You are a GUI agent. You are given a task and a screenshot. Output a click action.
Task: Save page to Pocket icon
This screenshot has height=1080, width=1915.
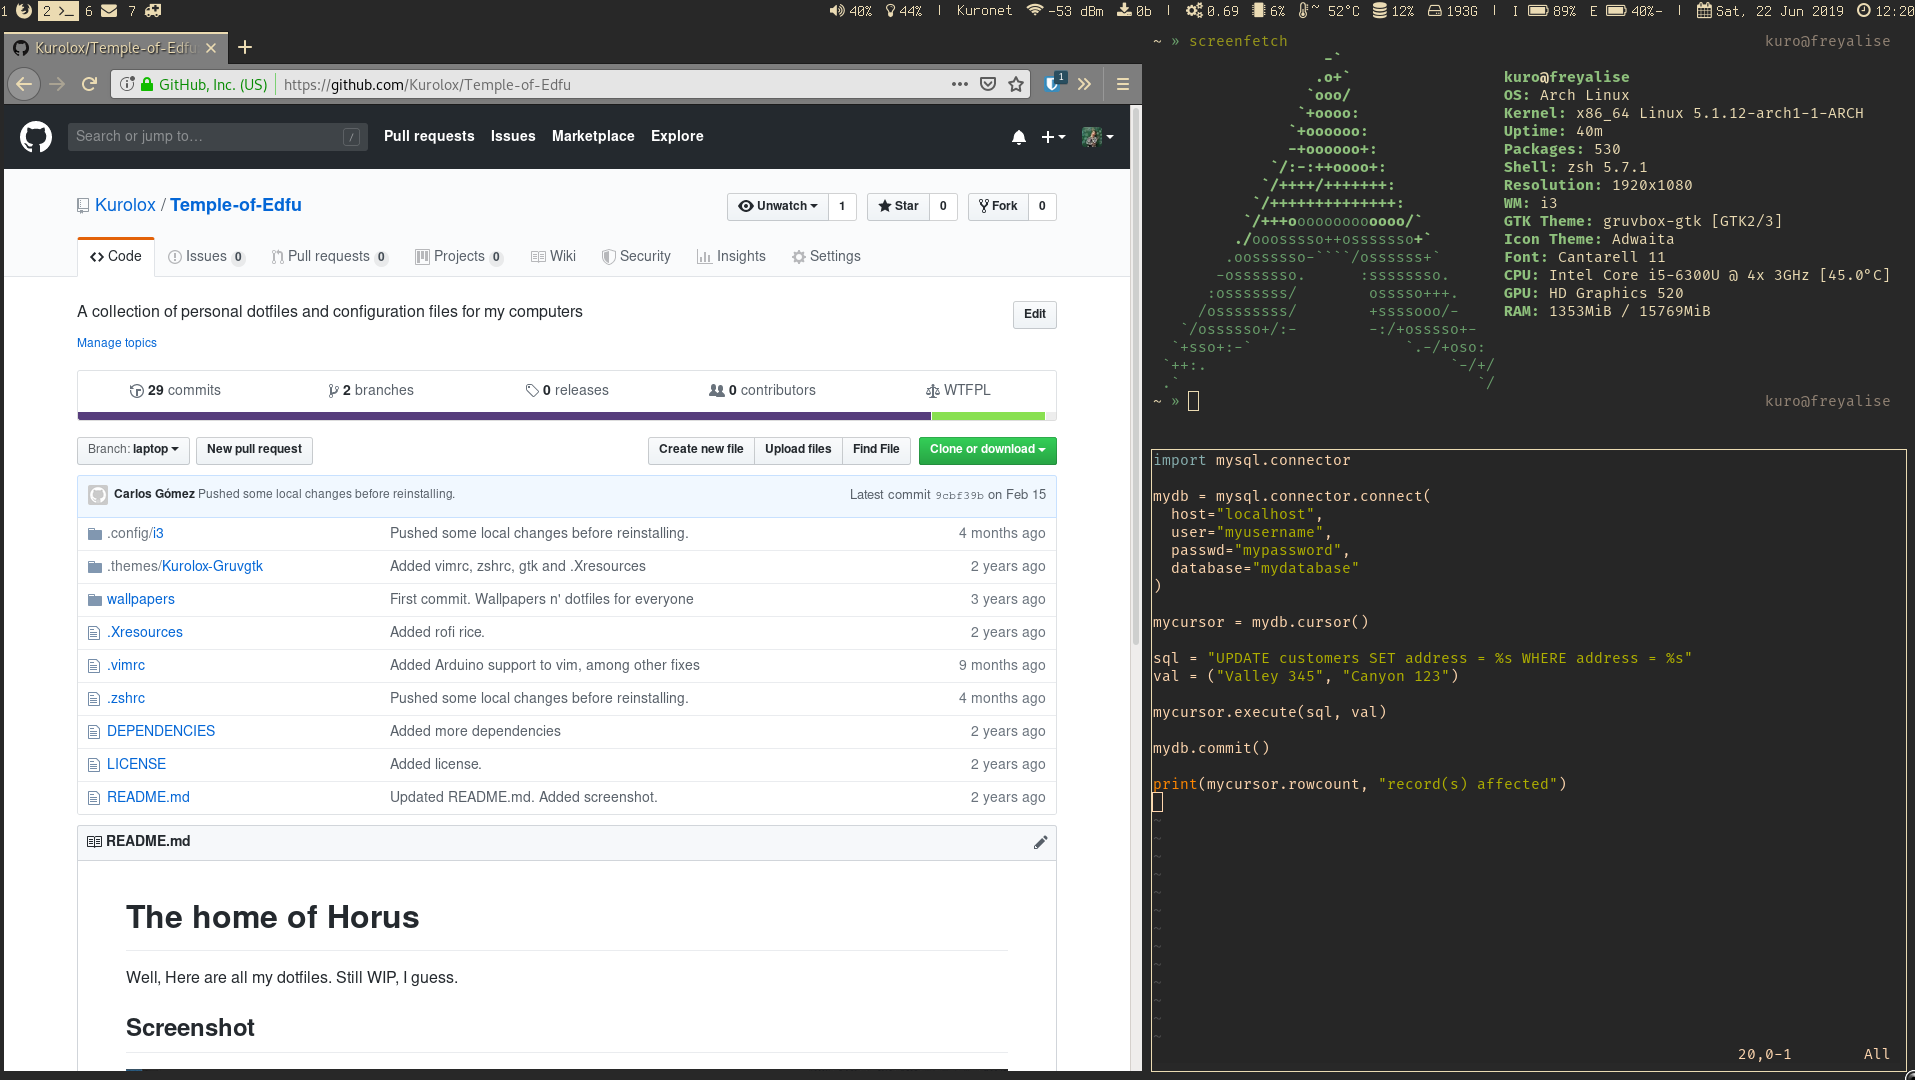(988, 84)
